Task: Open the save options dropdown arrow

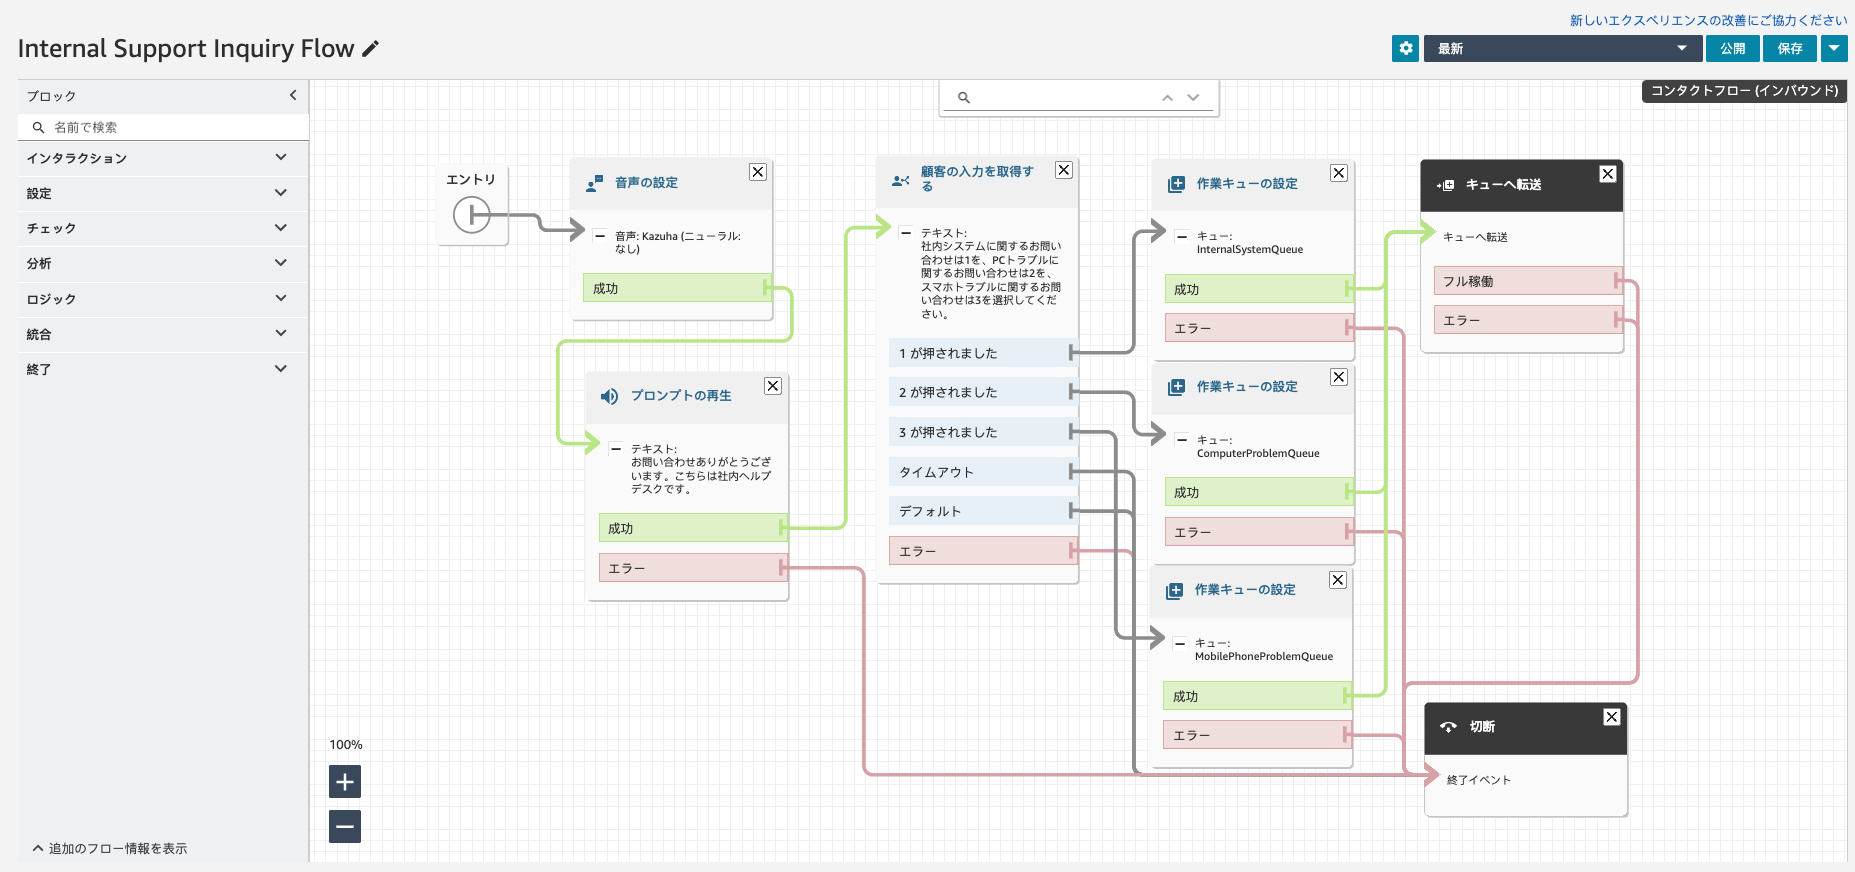Action: coord(1834,48)
